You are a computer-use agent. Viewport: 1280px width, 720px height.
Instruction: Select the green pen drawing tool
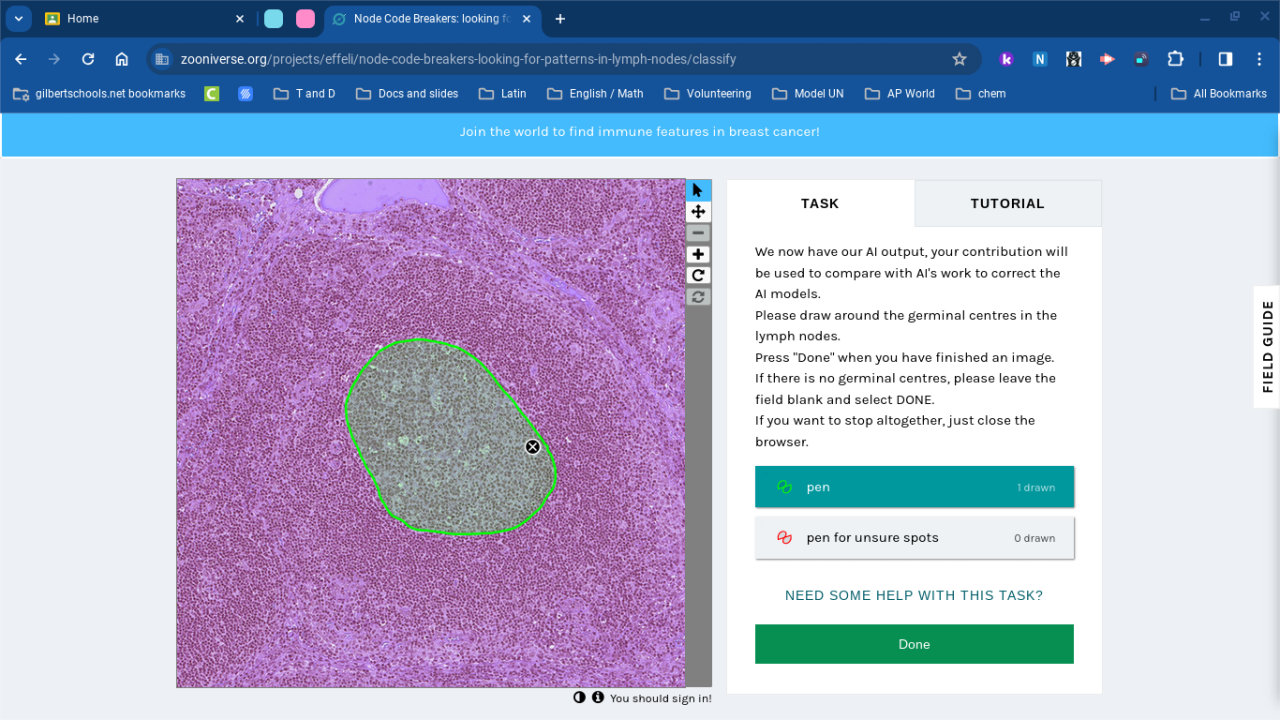click(x=914, y=487)
